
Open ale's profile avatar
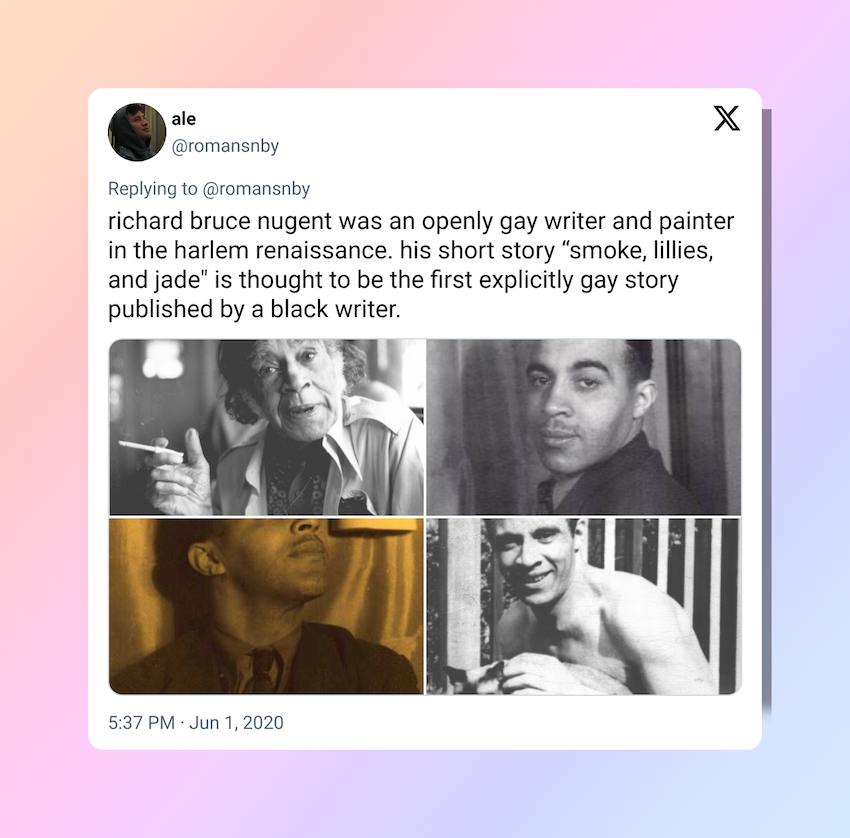pyautogui.click(x=137, y=132)
